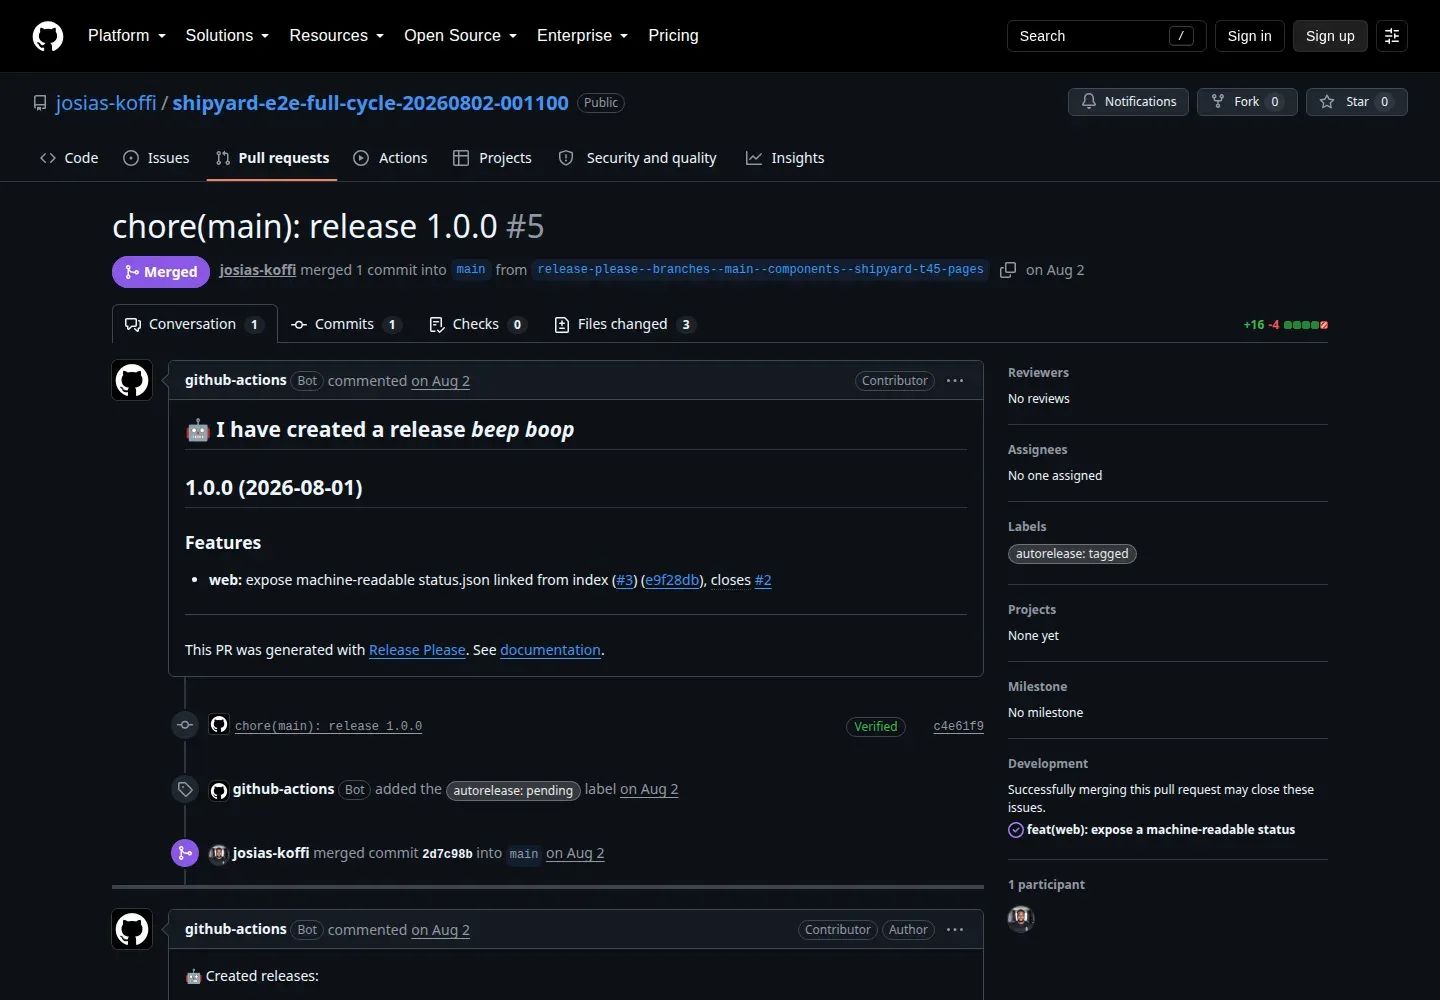The height and width of the screenshot is (1000, 1440).
Task: Open the Commits tab of pull request
Action: click(345, 324)
